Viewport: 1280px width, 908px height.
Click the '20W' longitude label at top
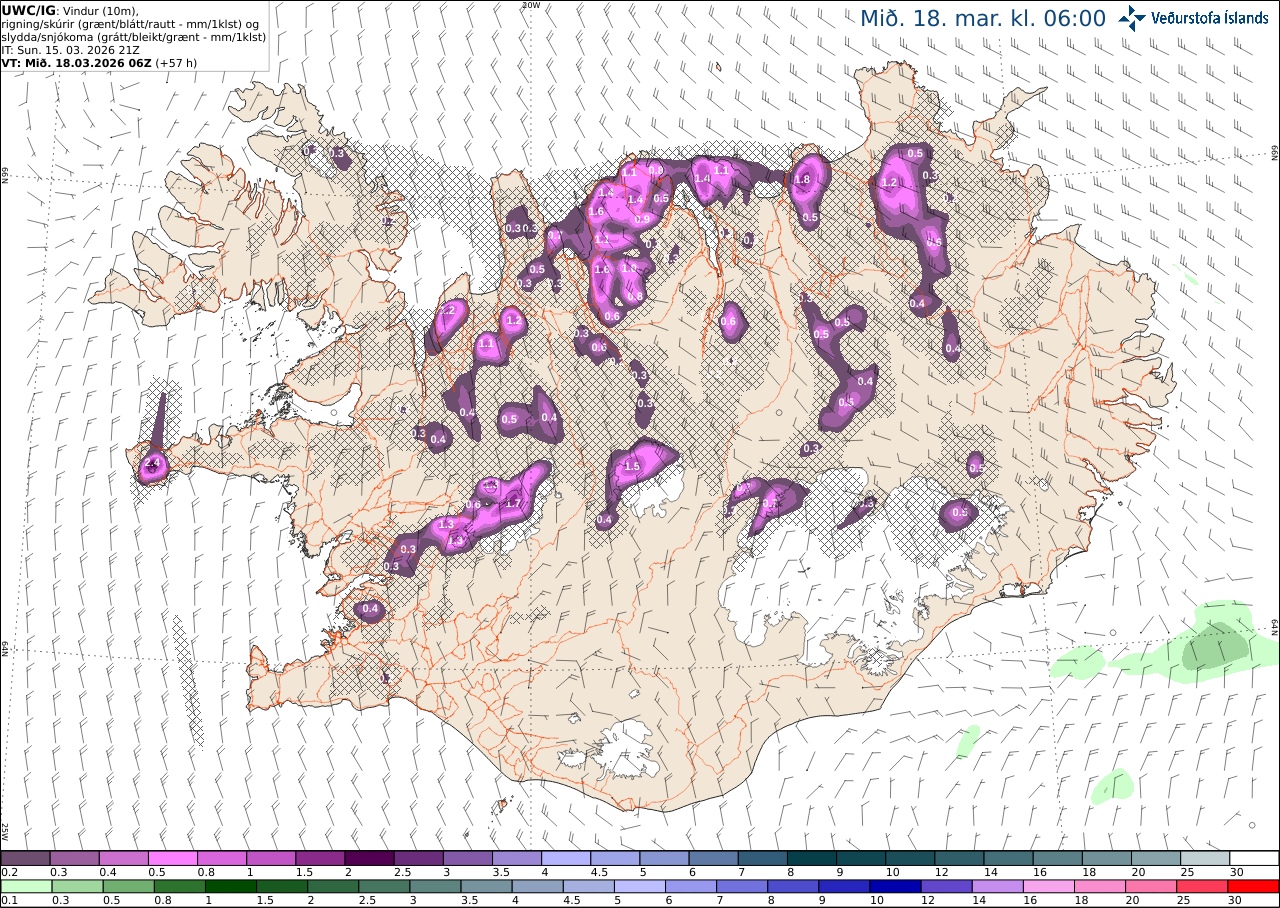(531, 5)
